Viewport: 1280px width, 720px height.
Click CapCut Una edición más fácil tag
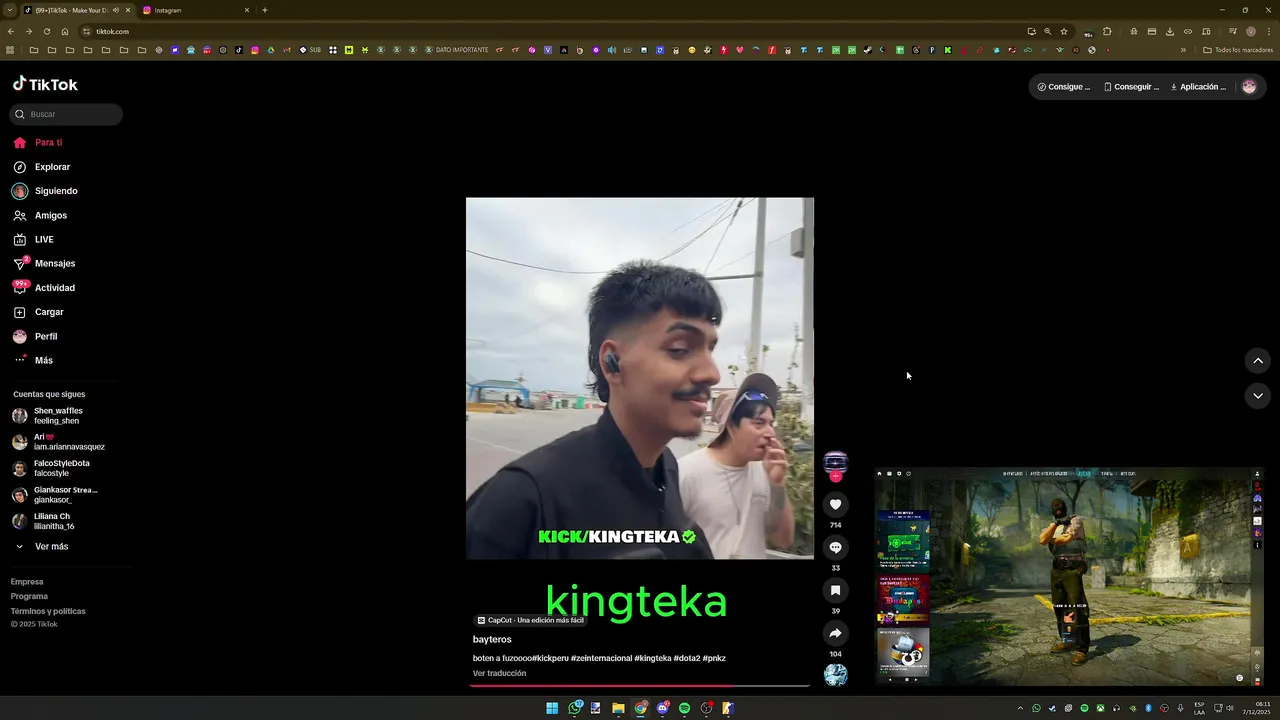[530, 620]
